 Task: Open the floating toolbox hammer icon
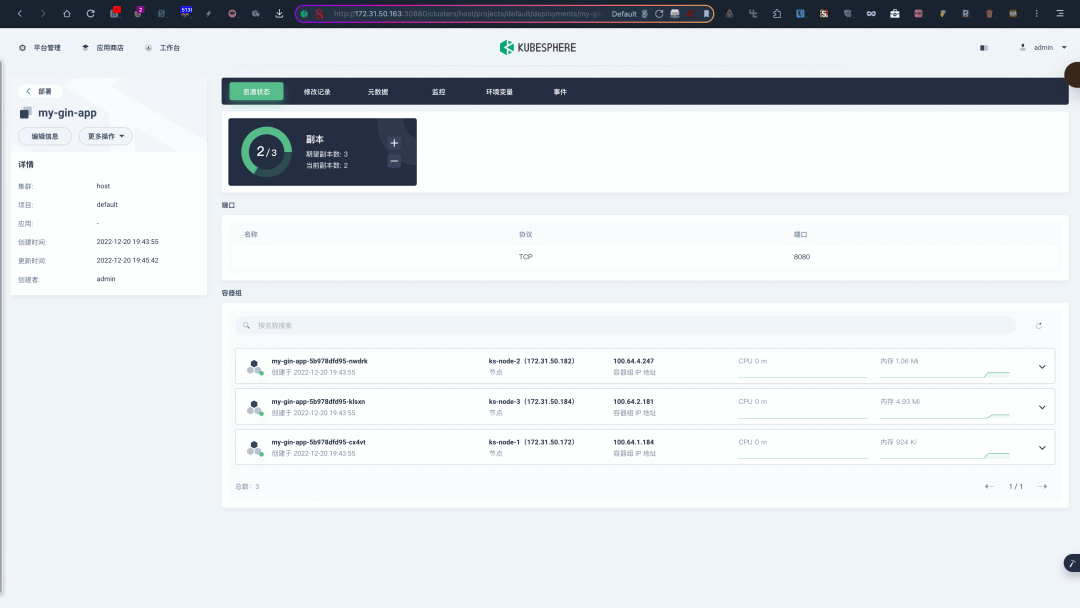[x=1072, y=563]
